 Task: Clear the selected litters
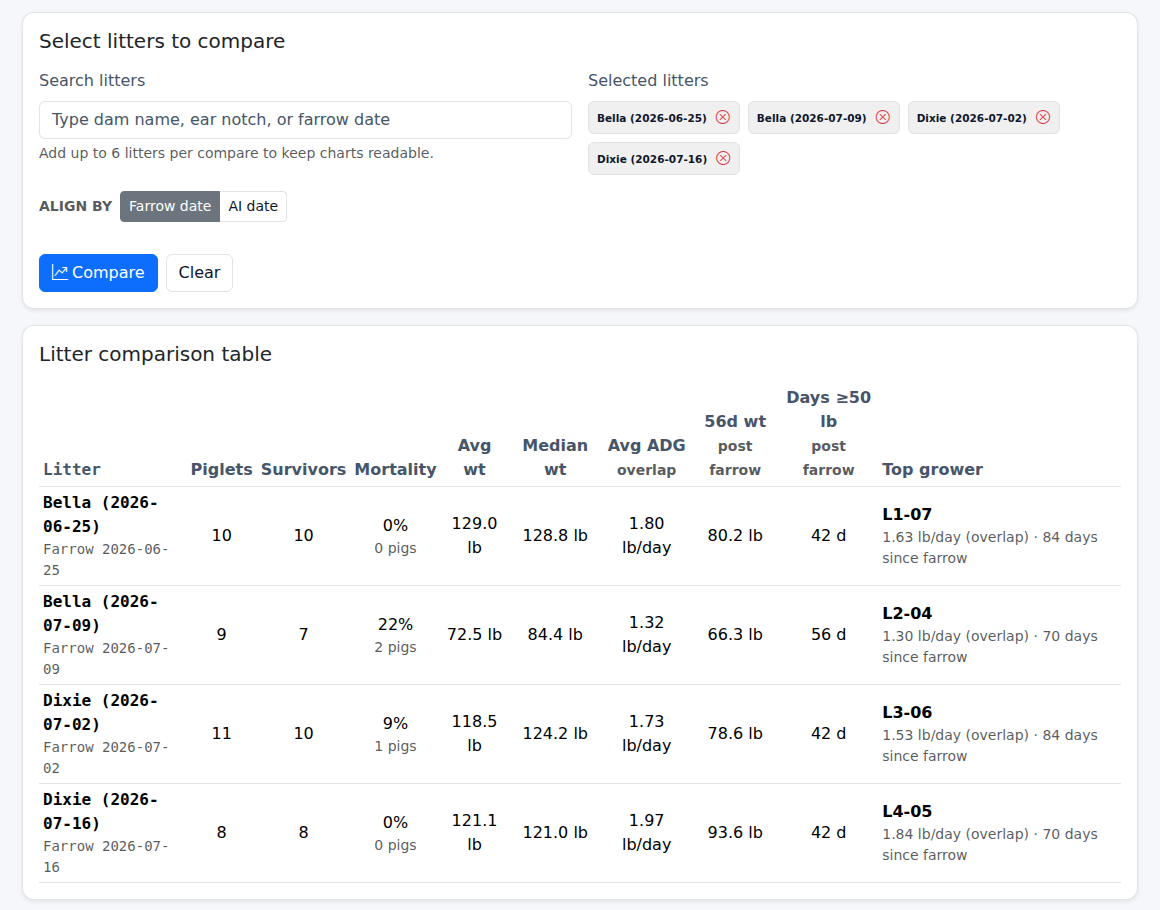click(199, 272)
